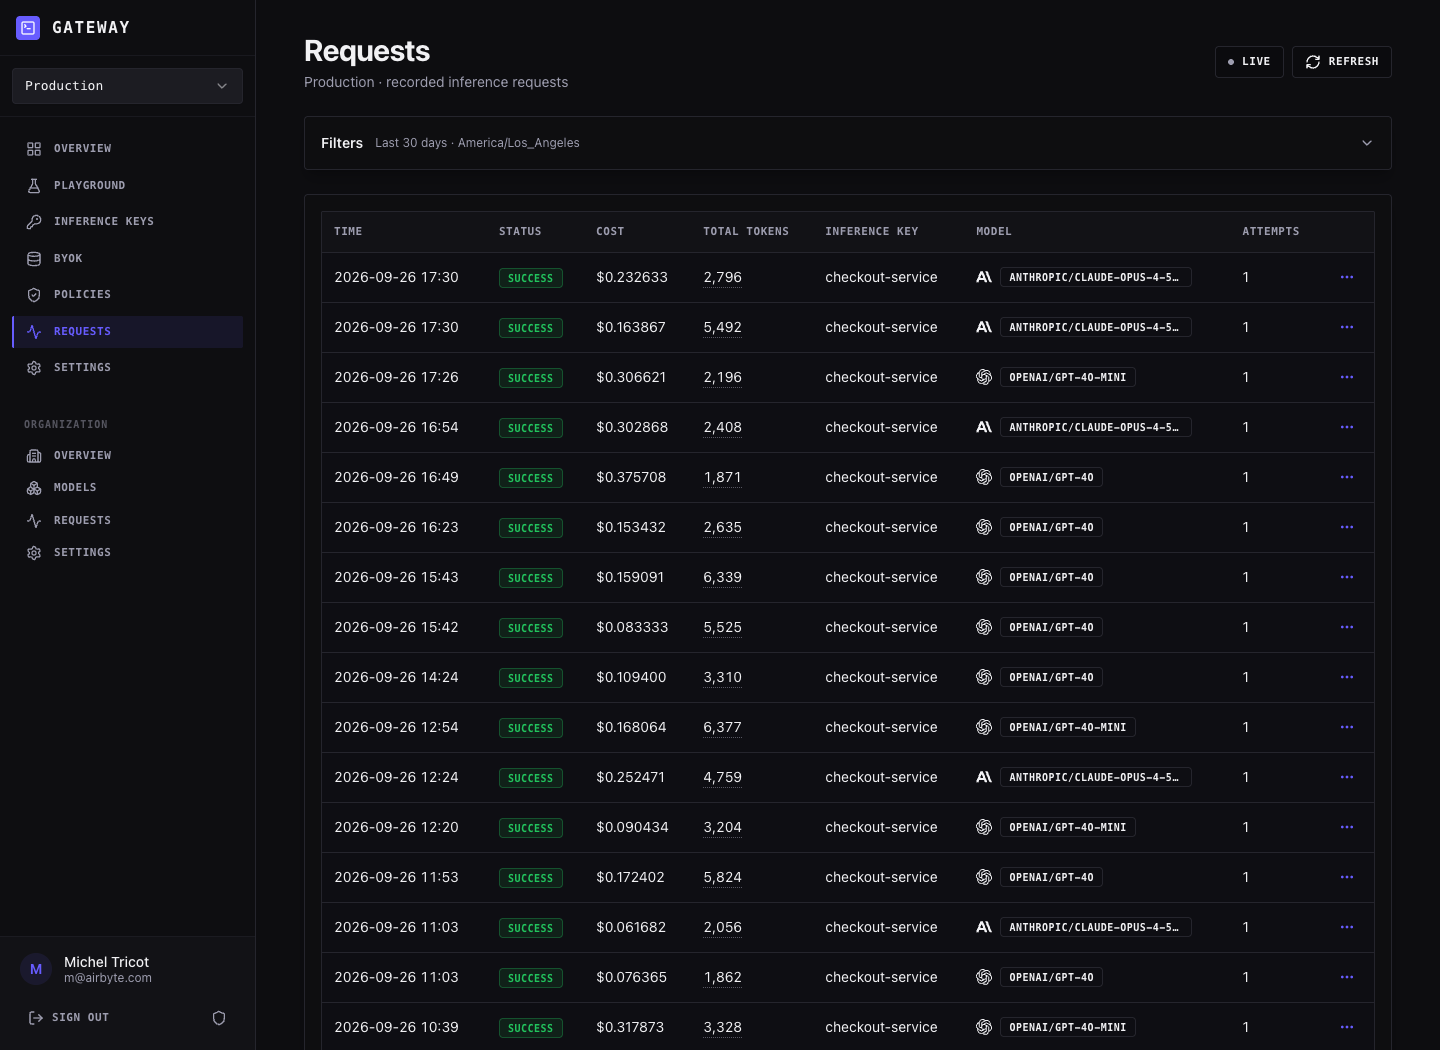Click the 5,492 total tokens value
The width and height of the screenshot is (1440, 1050).
722,327
